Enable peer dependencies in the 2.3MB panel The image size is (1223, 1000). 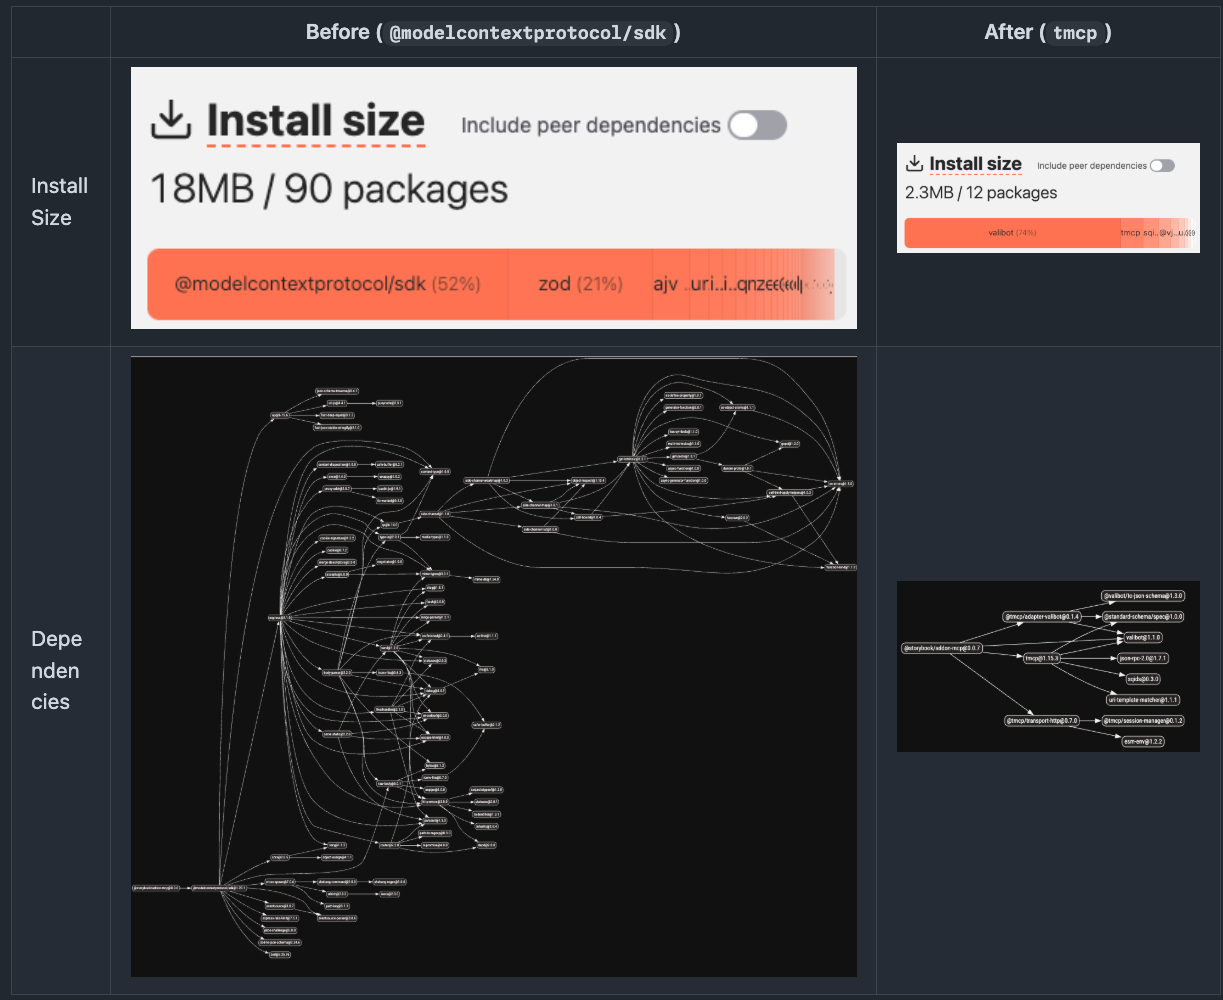click(x=1162, y=166)
